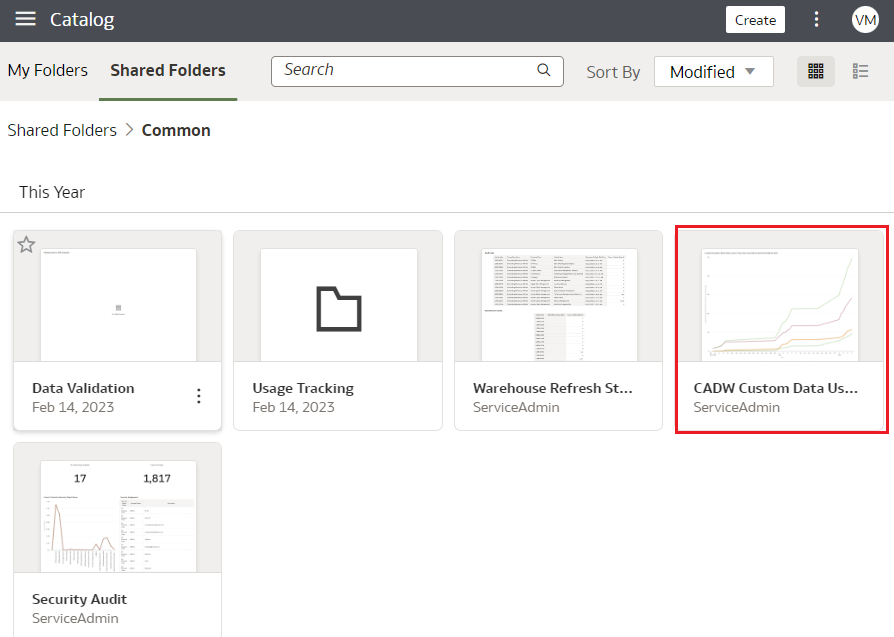Switch catalog to grid view
Viewport: 894px width, 637px height.
815,71
